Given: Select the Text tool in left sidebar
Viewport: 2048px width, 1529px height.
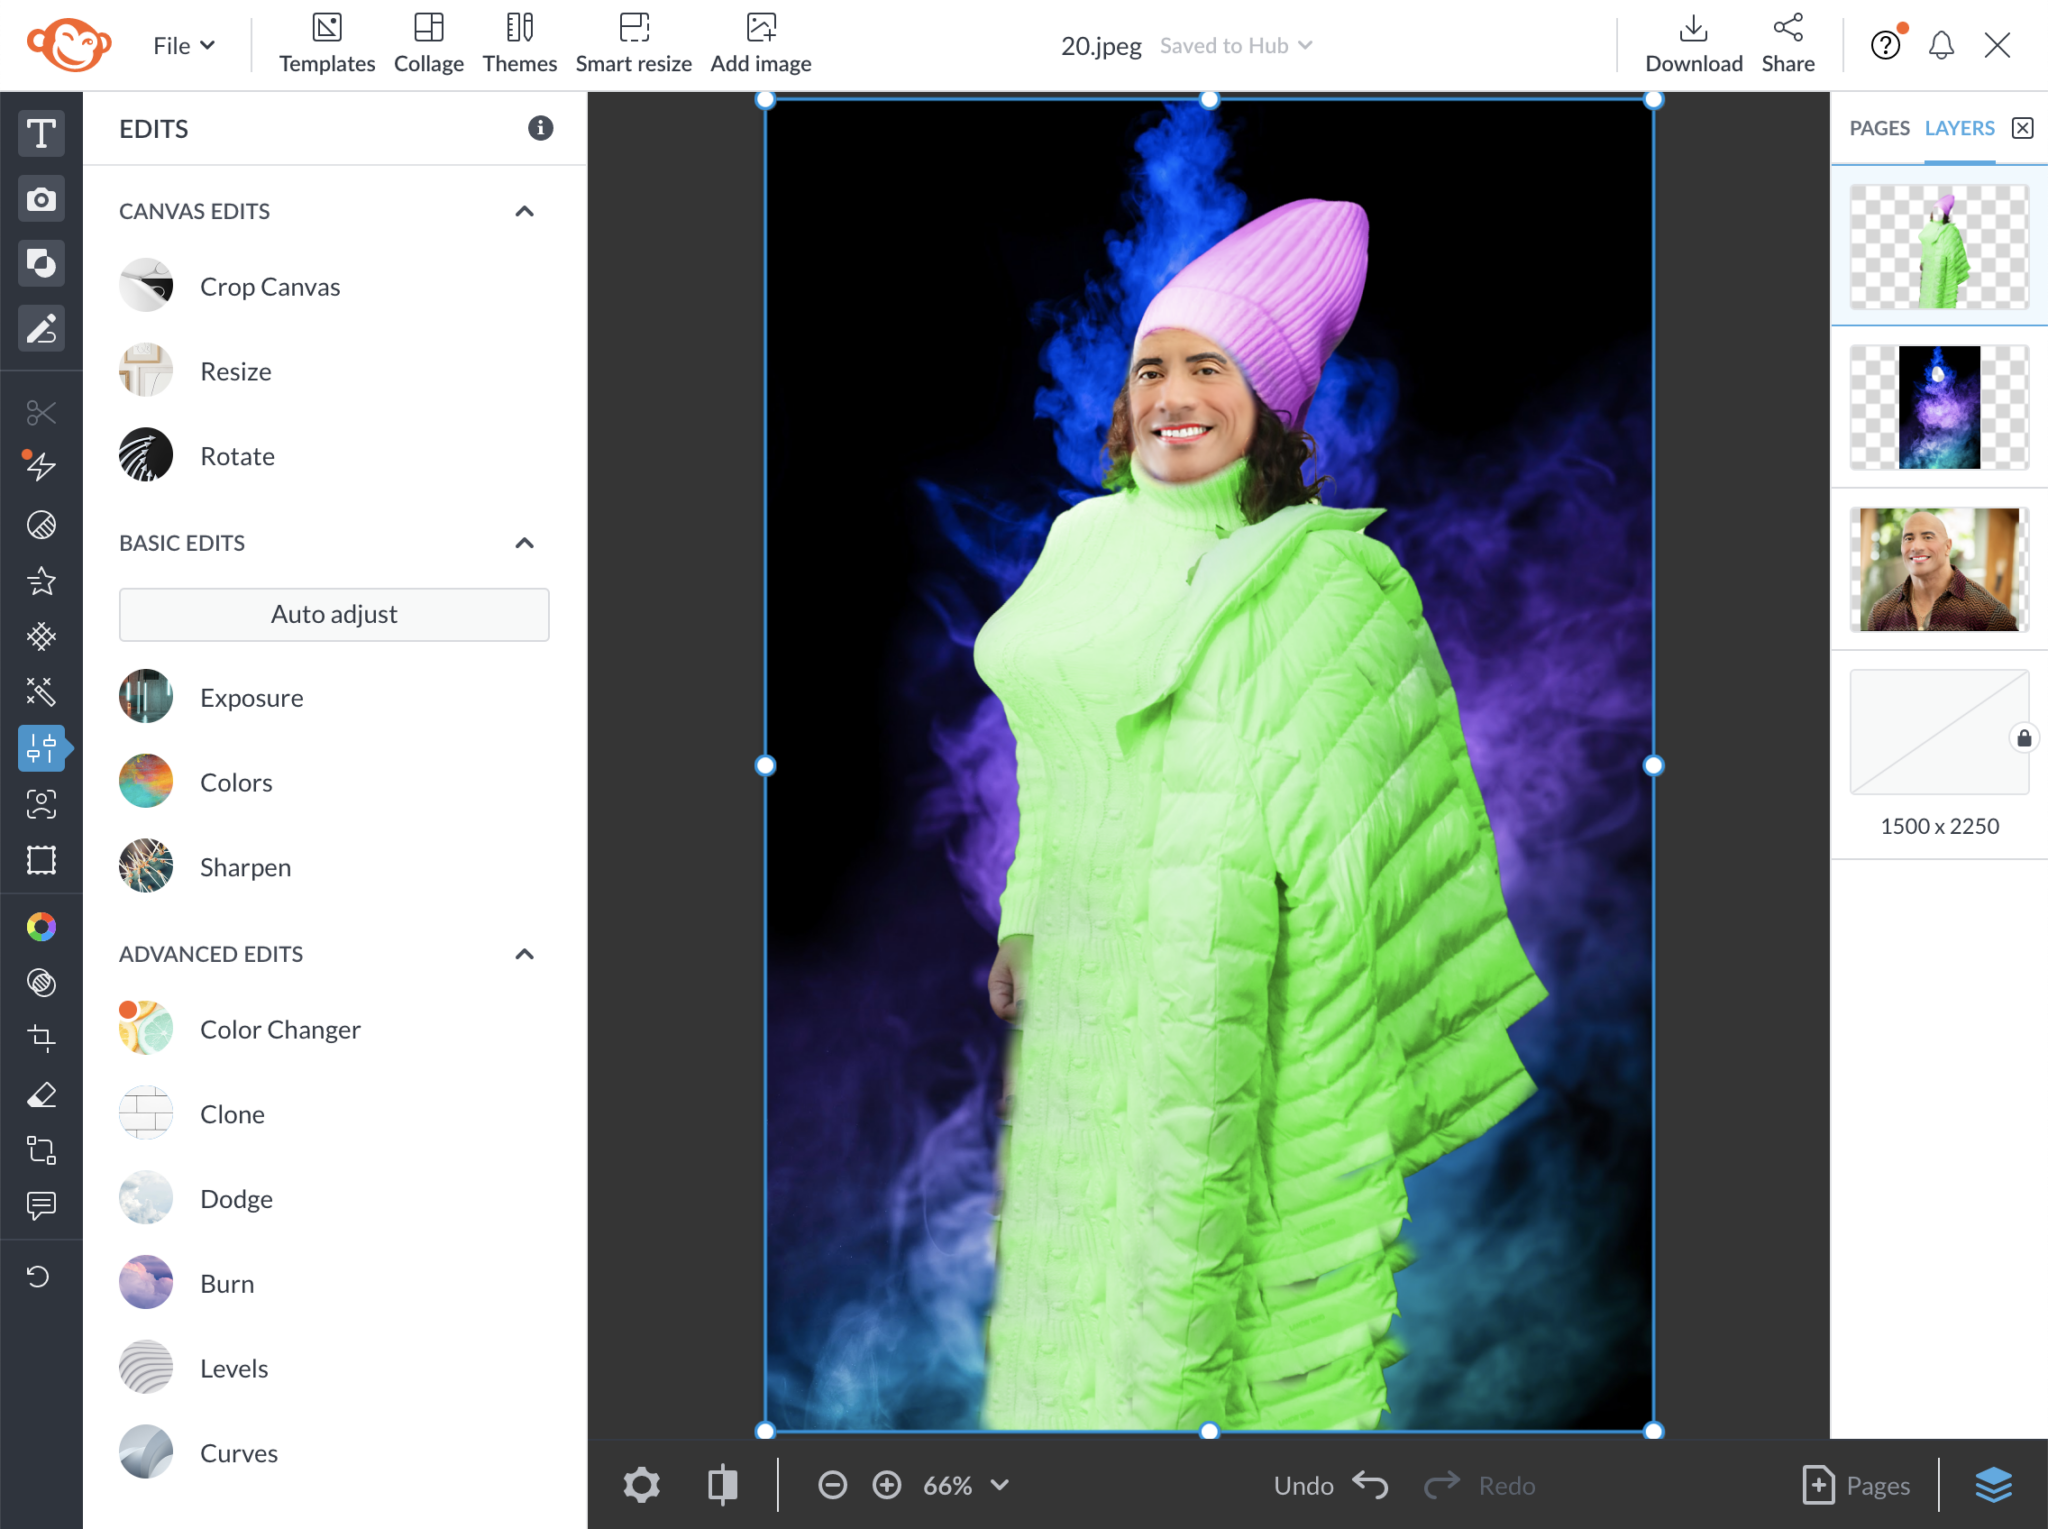Looking at the screenshot, I should [x=41, y=133].
